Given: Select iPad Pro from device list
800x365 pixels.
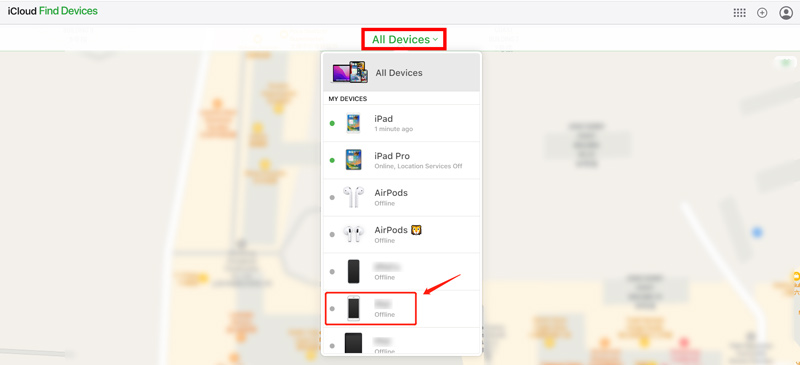Looking at the screenshot, I should (x=402, y=160).
